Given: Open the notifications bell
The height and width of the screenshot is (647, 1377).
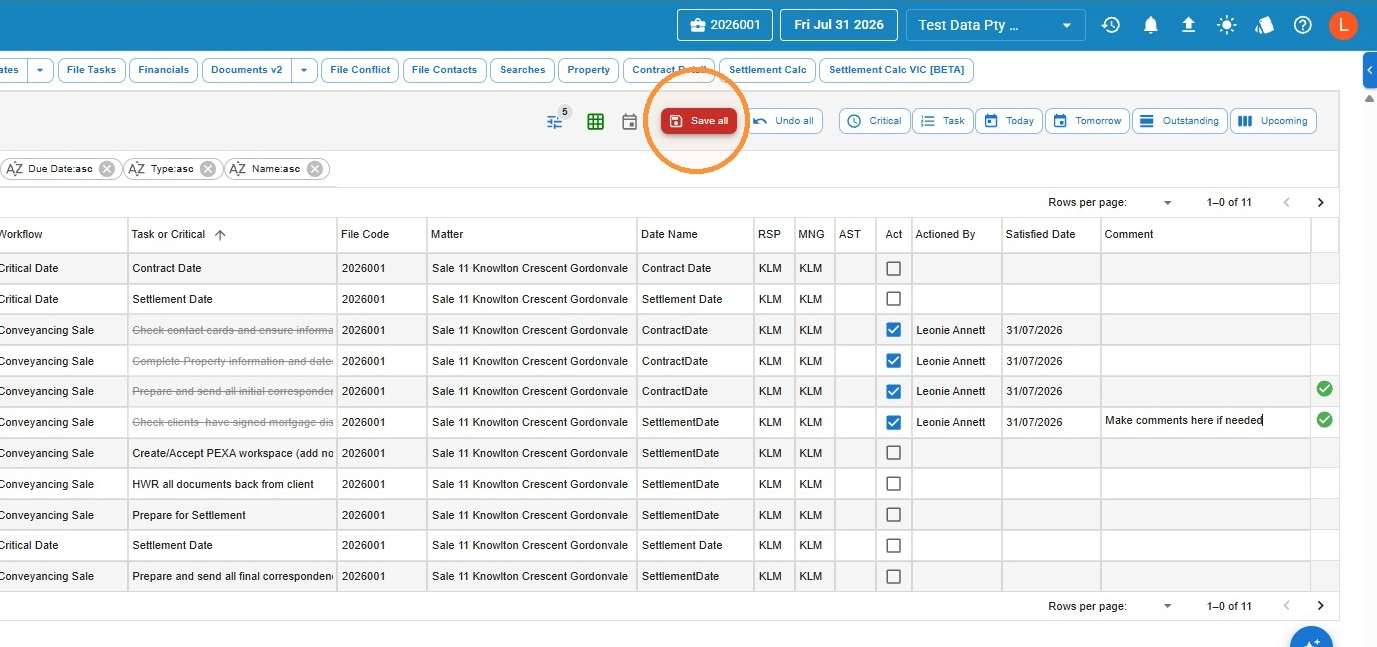Looking at the screenshot, I should click(1151, 25).
